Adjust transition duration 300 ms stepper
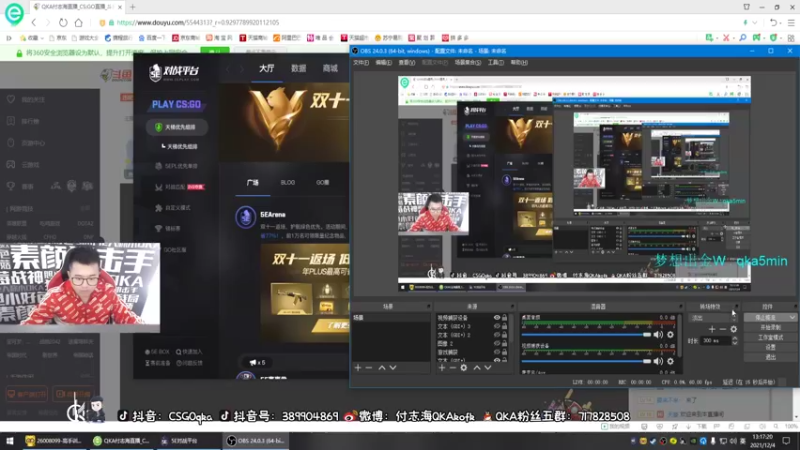This screenshot has height=450, width=800. point(735,340)
